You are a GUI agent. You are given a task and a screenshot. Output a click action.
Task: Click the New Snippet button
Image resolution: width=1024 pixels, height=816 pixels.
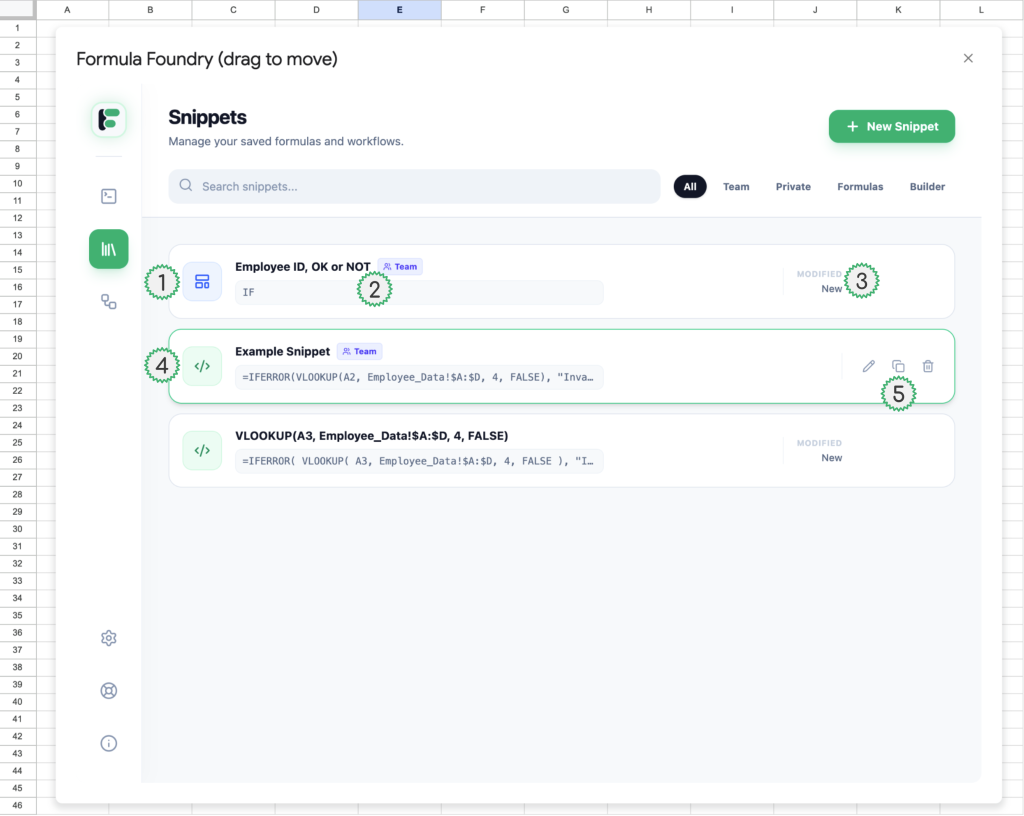click(x=891, y=127)
